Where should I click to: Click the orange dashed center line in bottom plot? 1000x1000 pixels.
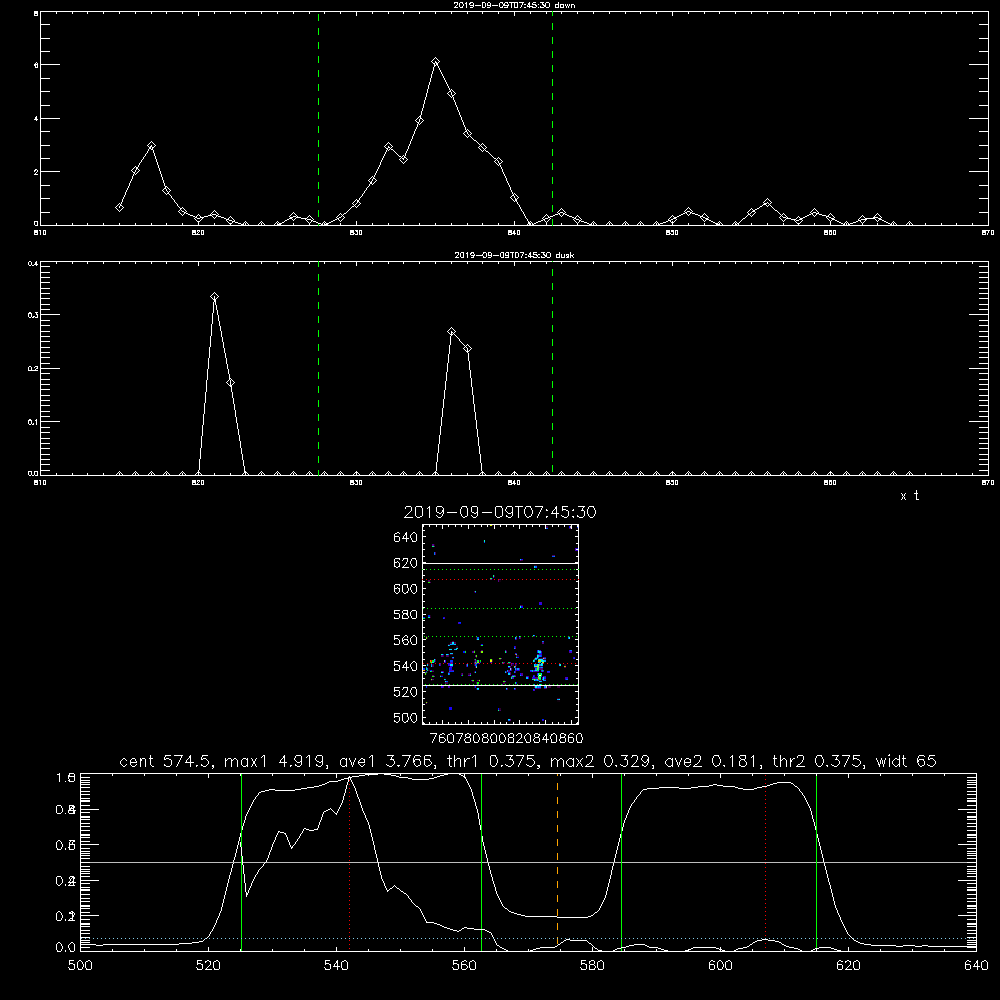[557, 861]
